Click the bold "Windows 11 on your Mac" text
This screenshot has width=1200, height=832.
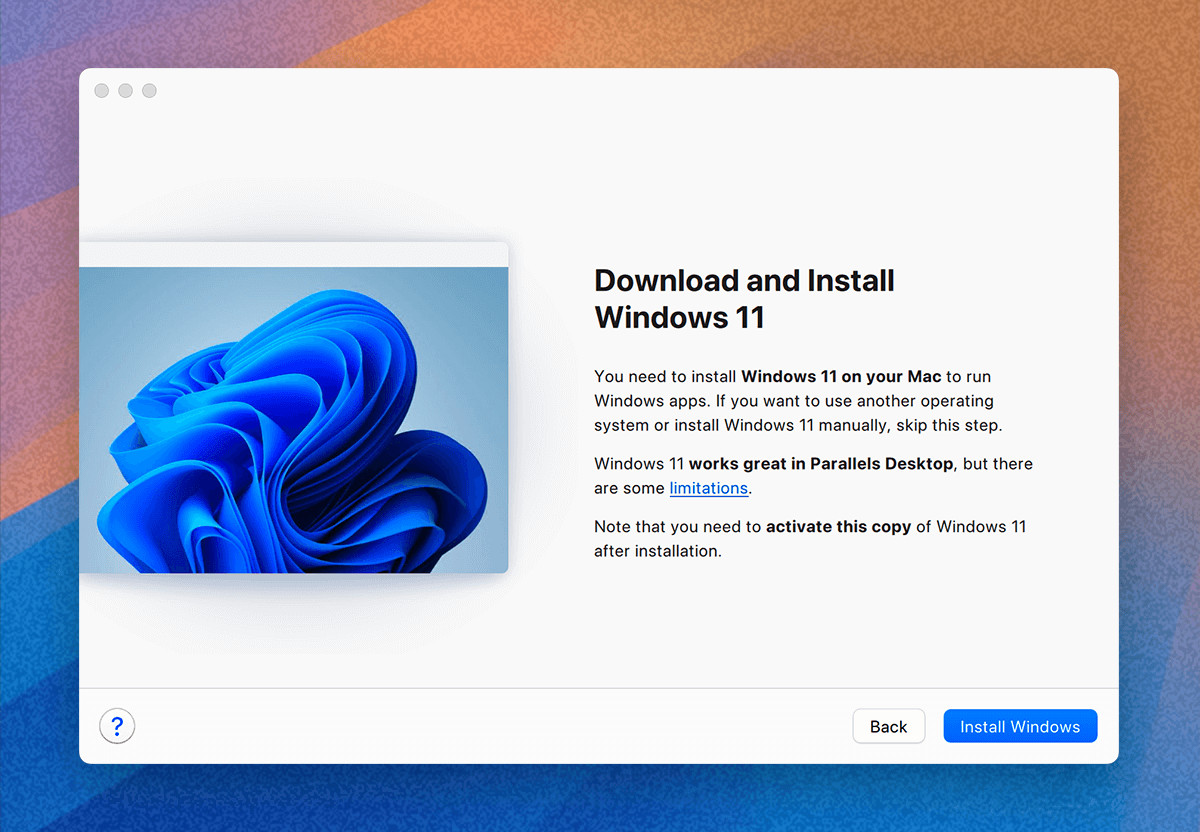click(x=841, y=377)
